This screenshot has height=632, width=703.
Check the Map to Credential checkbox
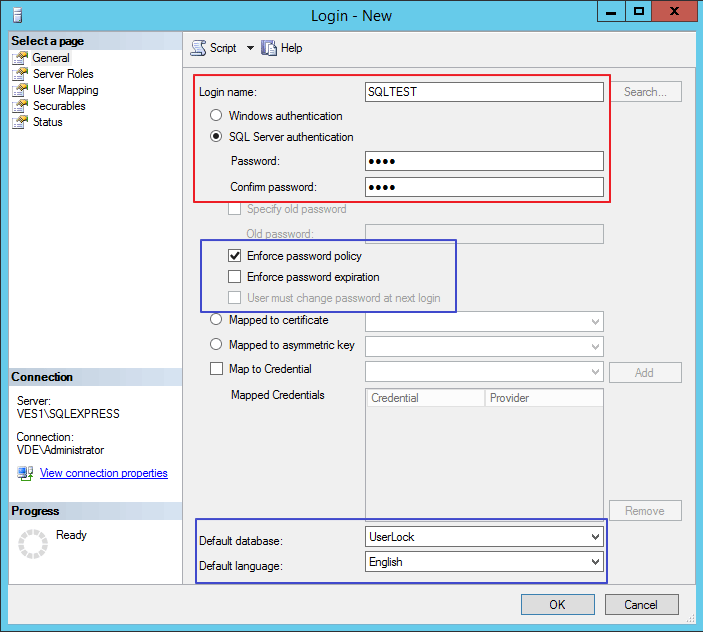tap(217, 369)
